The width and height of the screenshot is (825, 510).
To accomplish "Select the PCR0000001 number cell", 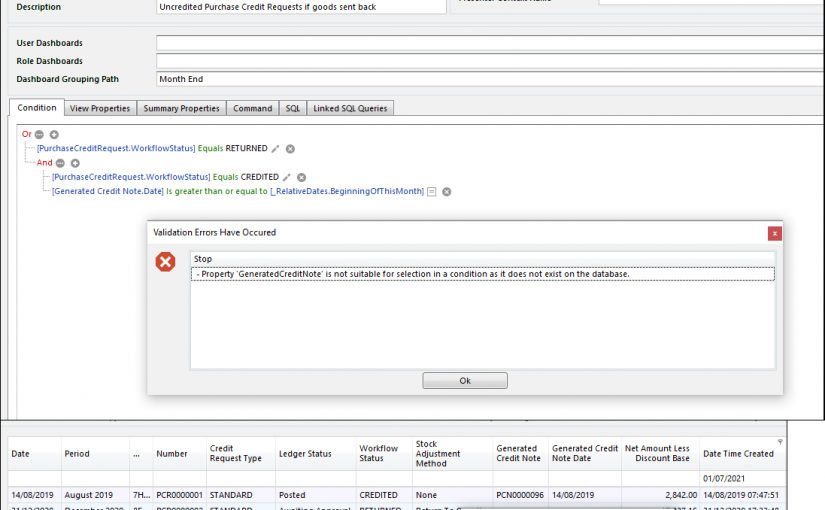I will pyautogui.click(x=179, y=495).
